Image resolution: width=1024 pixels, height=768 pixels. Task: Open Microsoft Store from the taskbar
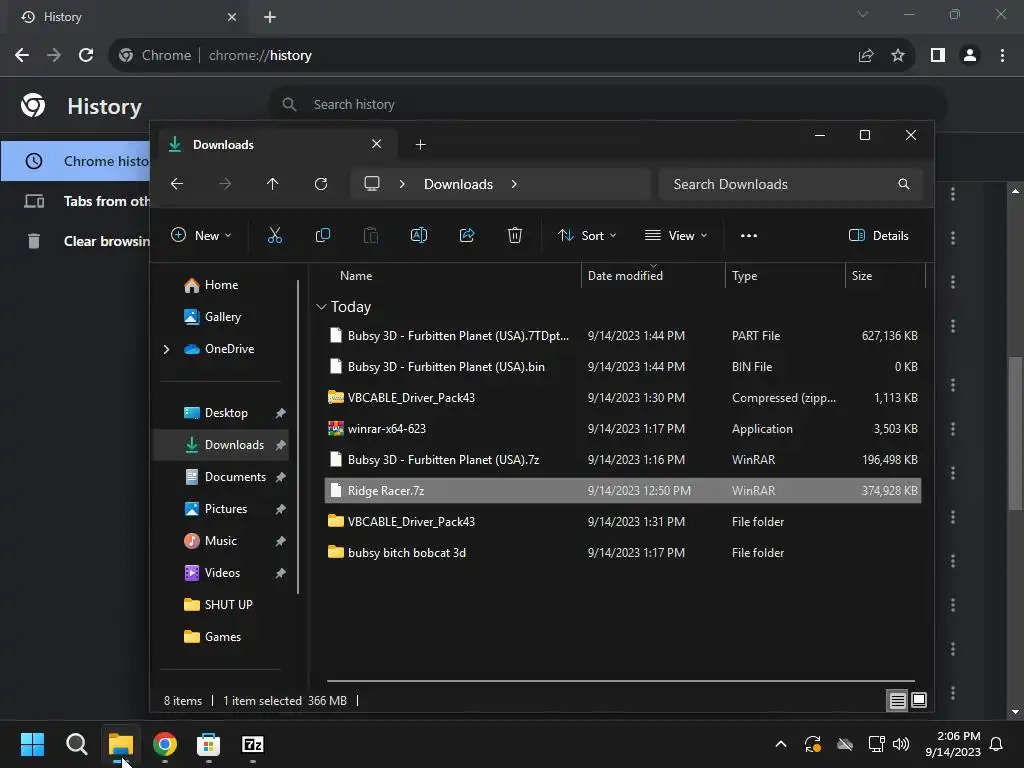pos(208,744)
